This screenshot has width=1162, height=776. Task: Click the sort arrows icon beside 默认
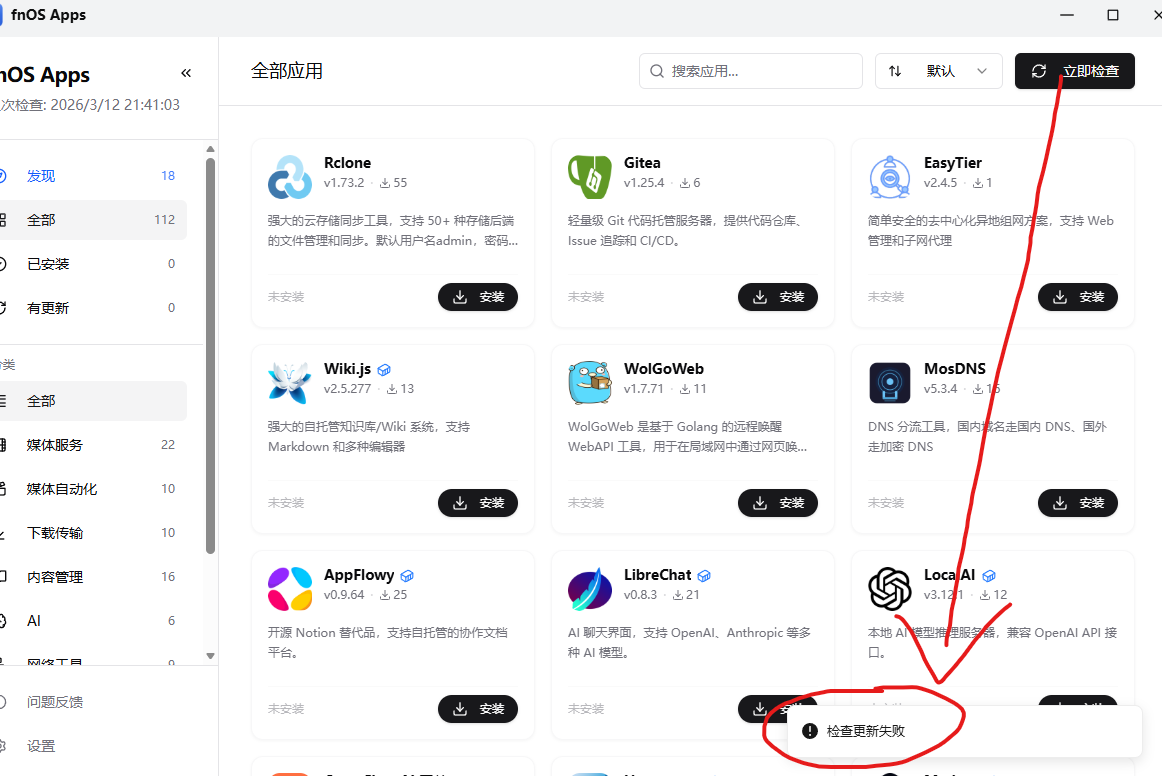point(895,71)
